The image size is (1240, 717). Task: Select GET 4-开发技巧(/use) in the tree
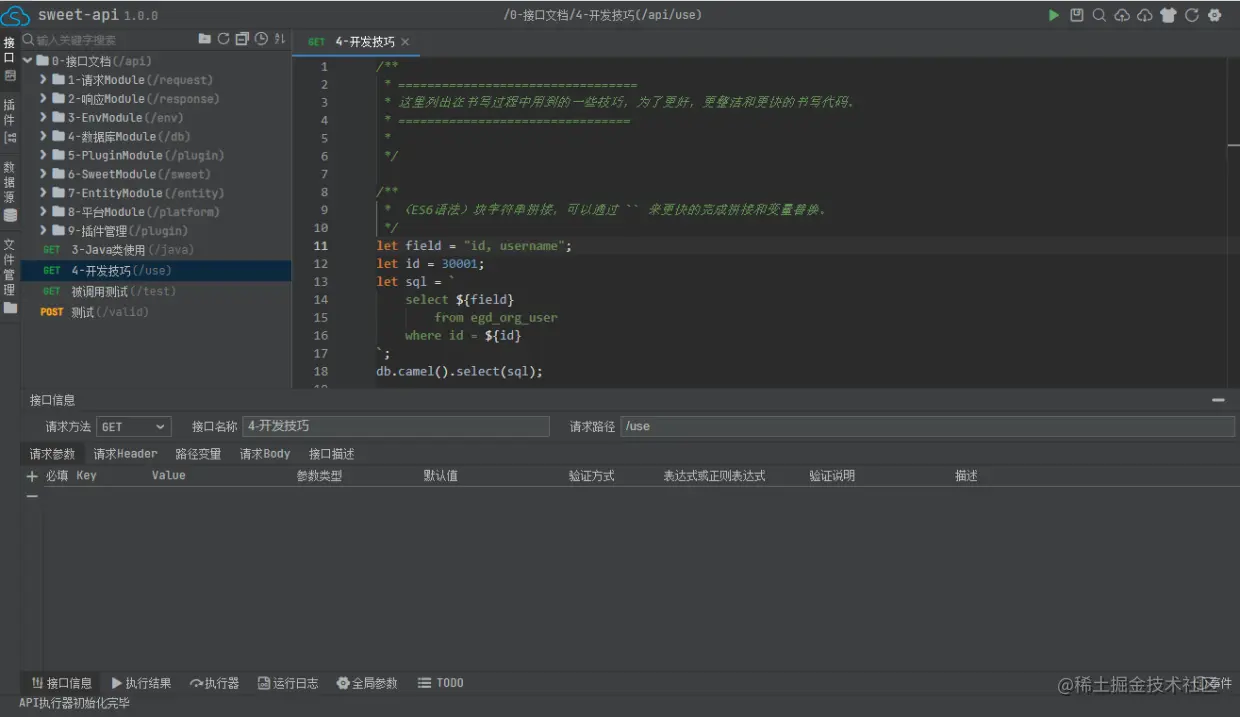(156, 271)
